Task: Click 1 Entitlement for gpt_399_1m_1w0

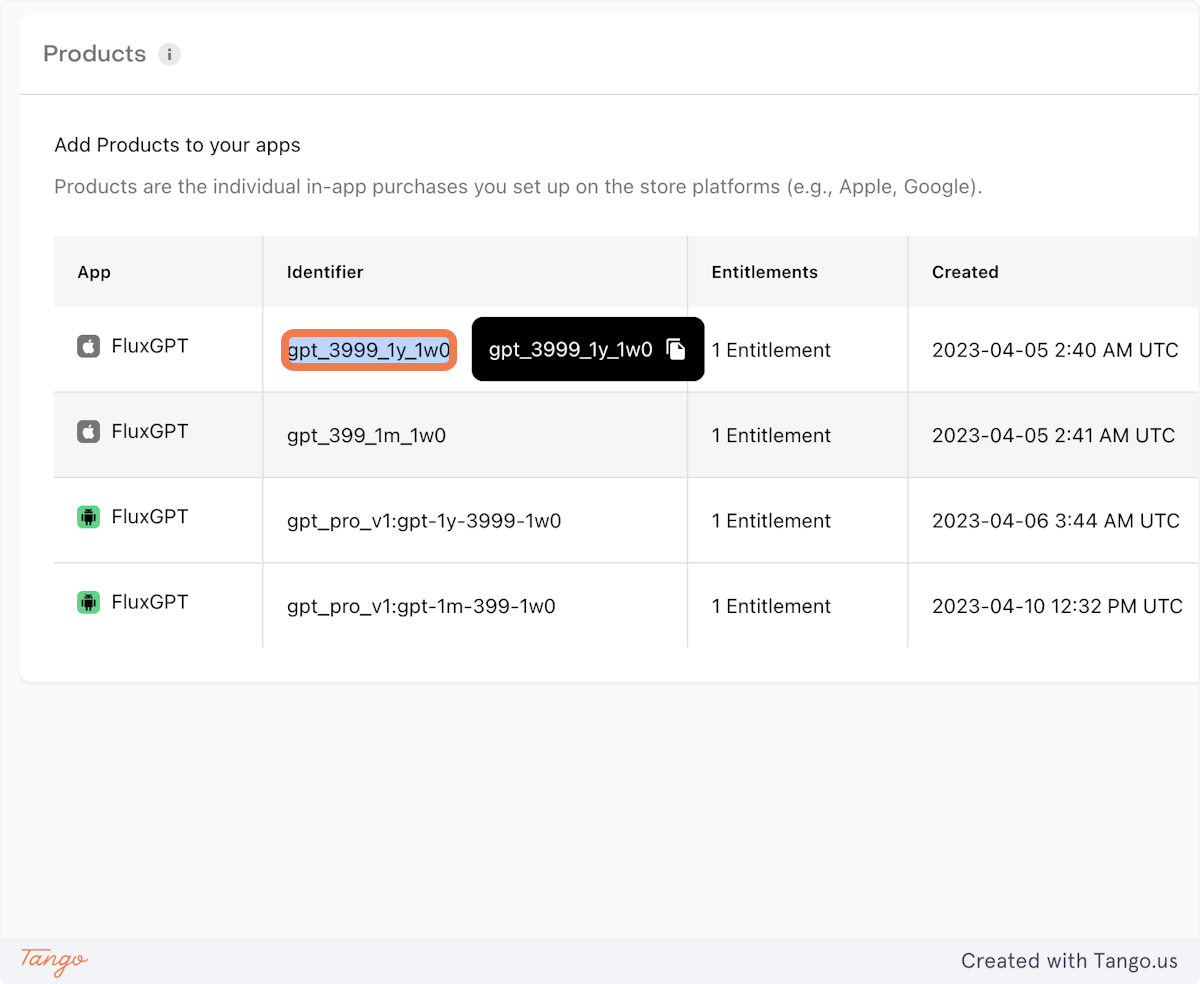Action: [x=771, y=436]
